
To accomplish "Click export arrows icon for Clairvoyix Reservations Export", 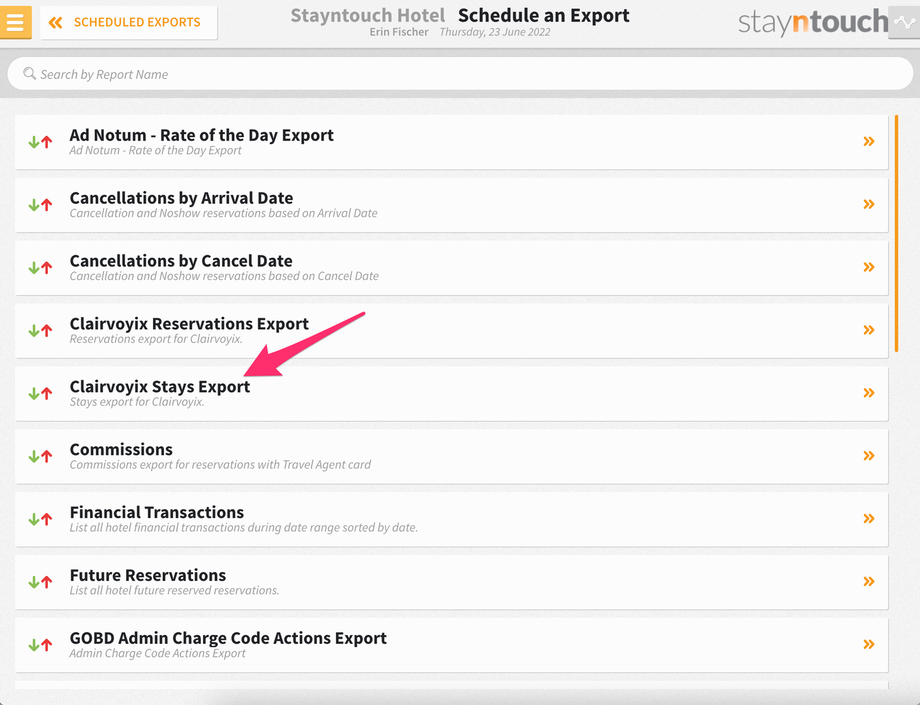I will tap(40, 330).
